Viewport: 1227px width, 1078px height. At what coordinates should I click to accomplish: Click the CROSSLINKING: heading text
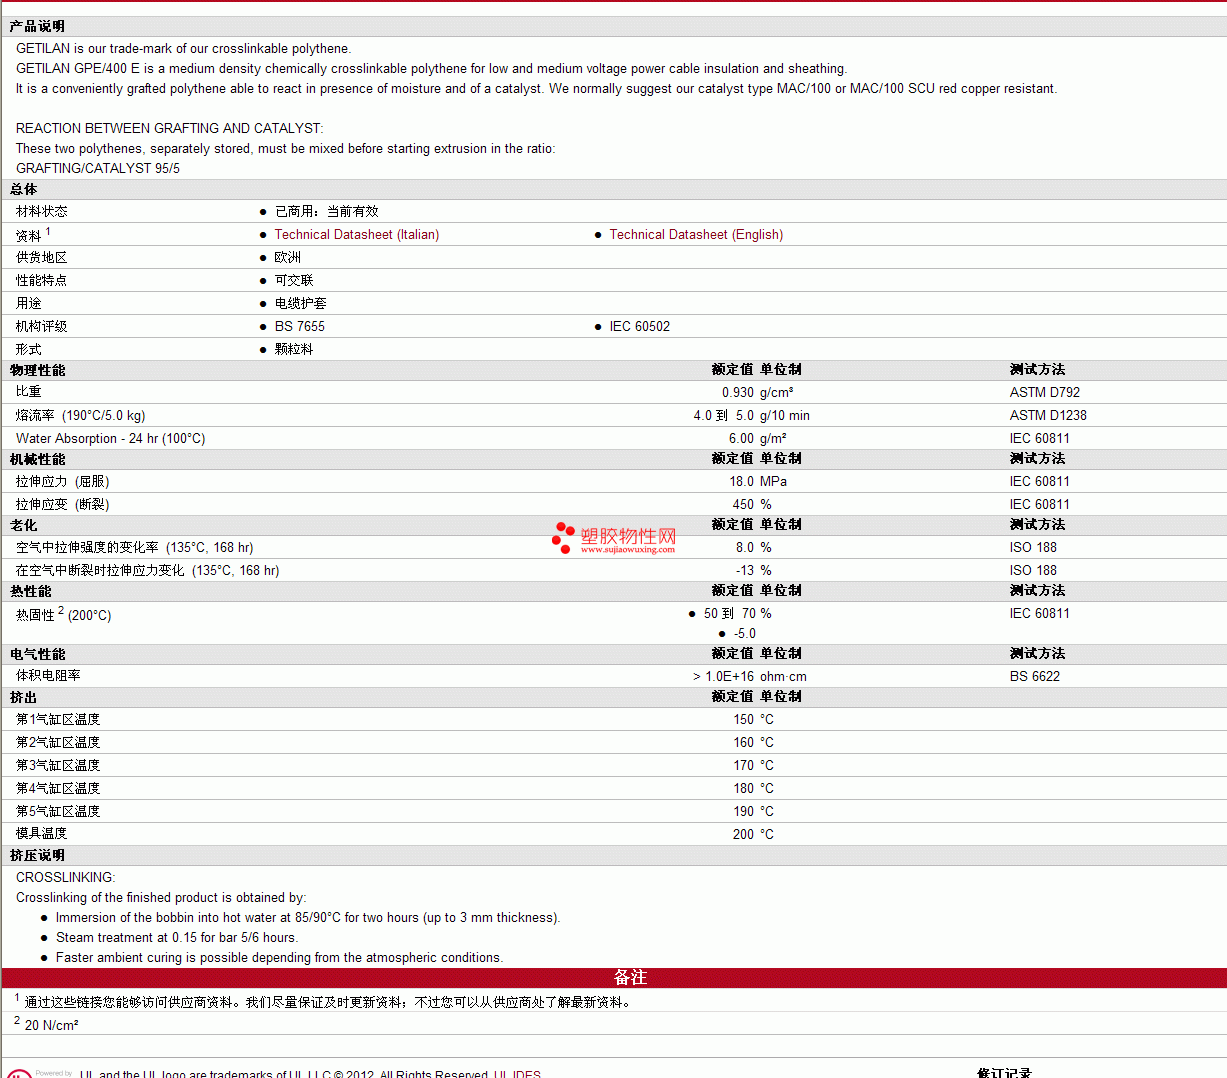click(66, 878)
